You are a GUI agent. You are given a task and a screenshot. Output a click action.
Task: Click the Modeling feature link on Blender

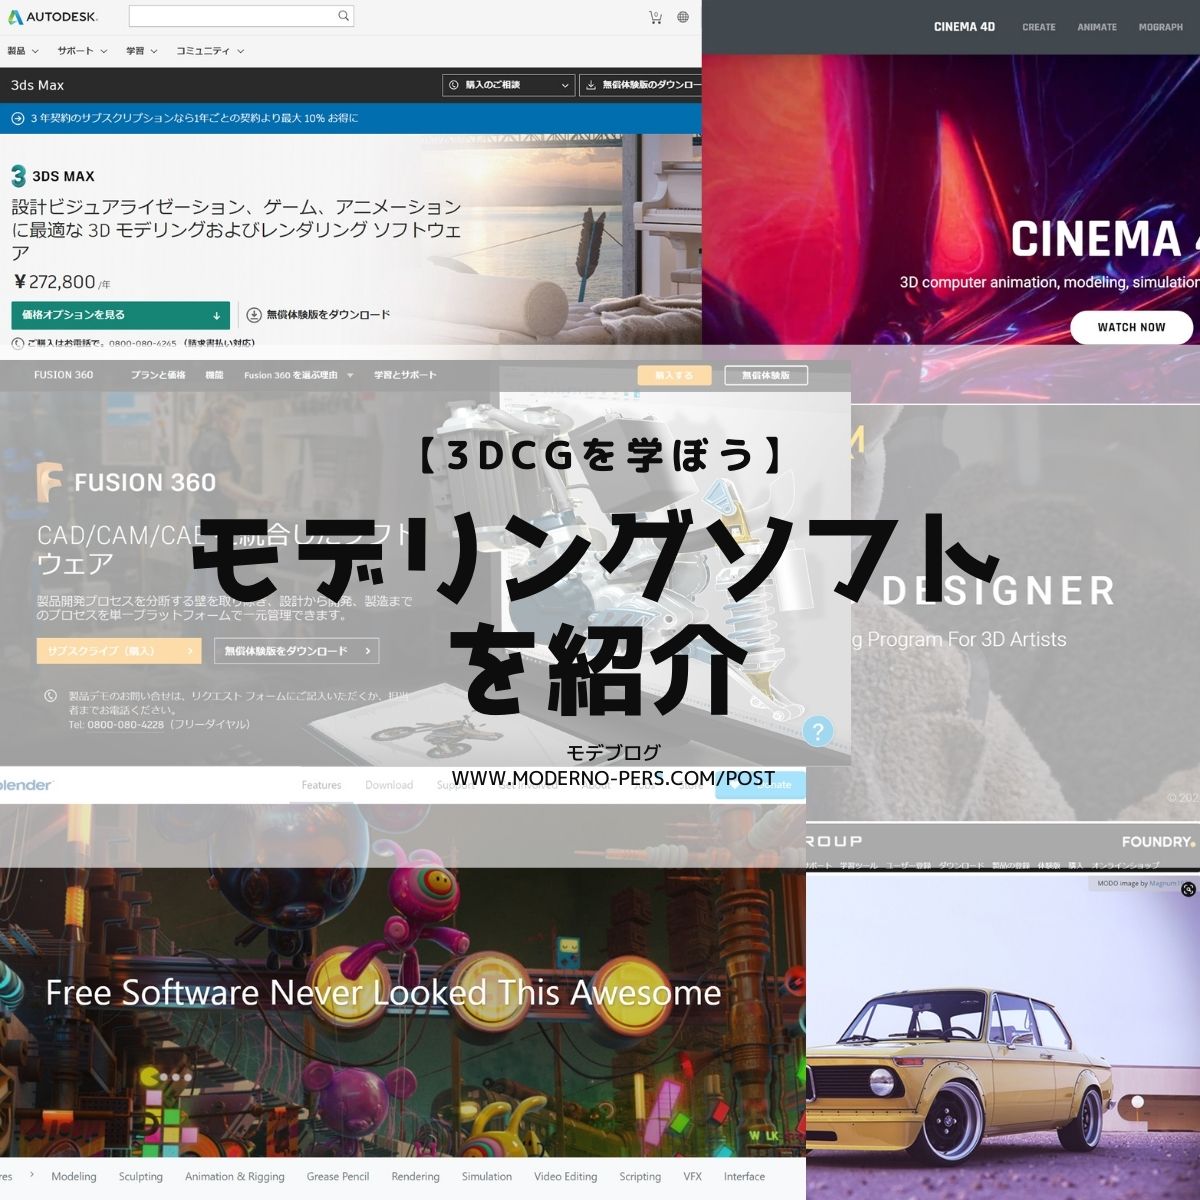(74, 1177)
